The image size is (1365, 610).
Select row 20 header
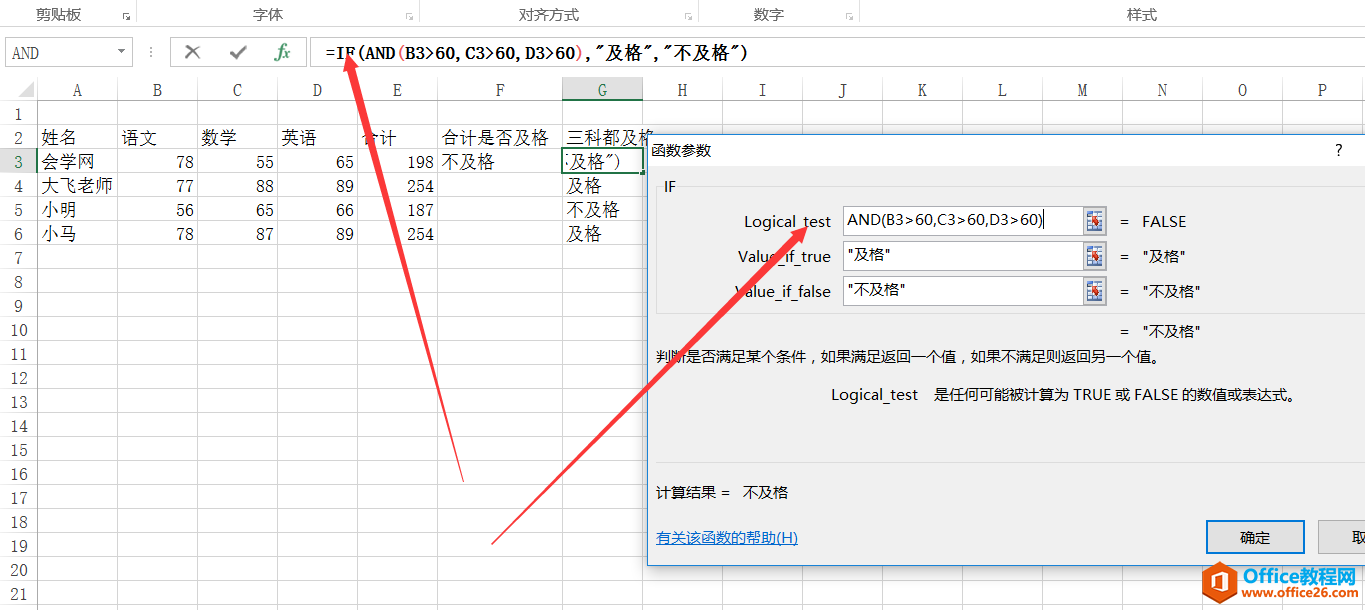pyautogui.click(x=18, y=570)
